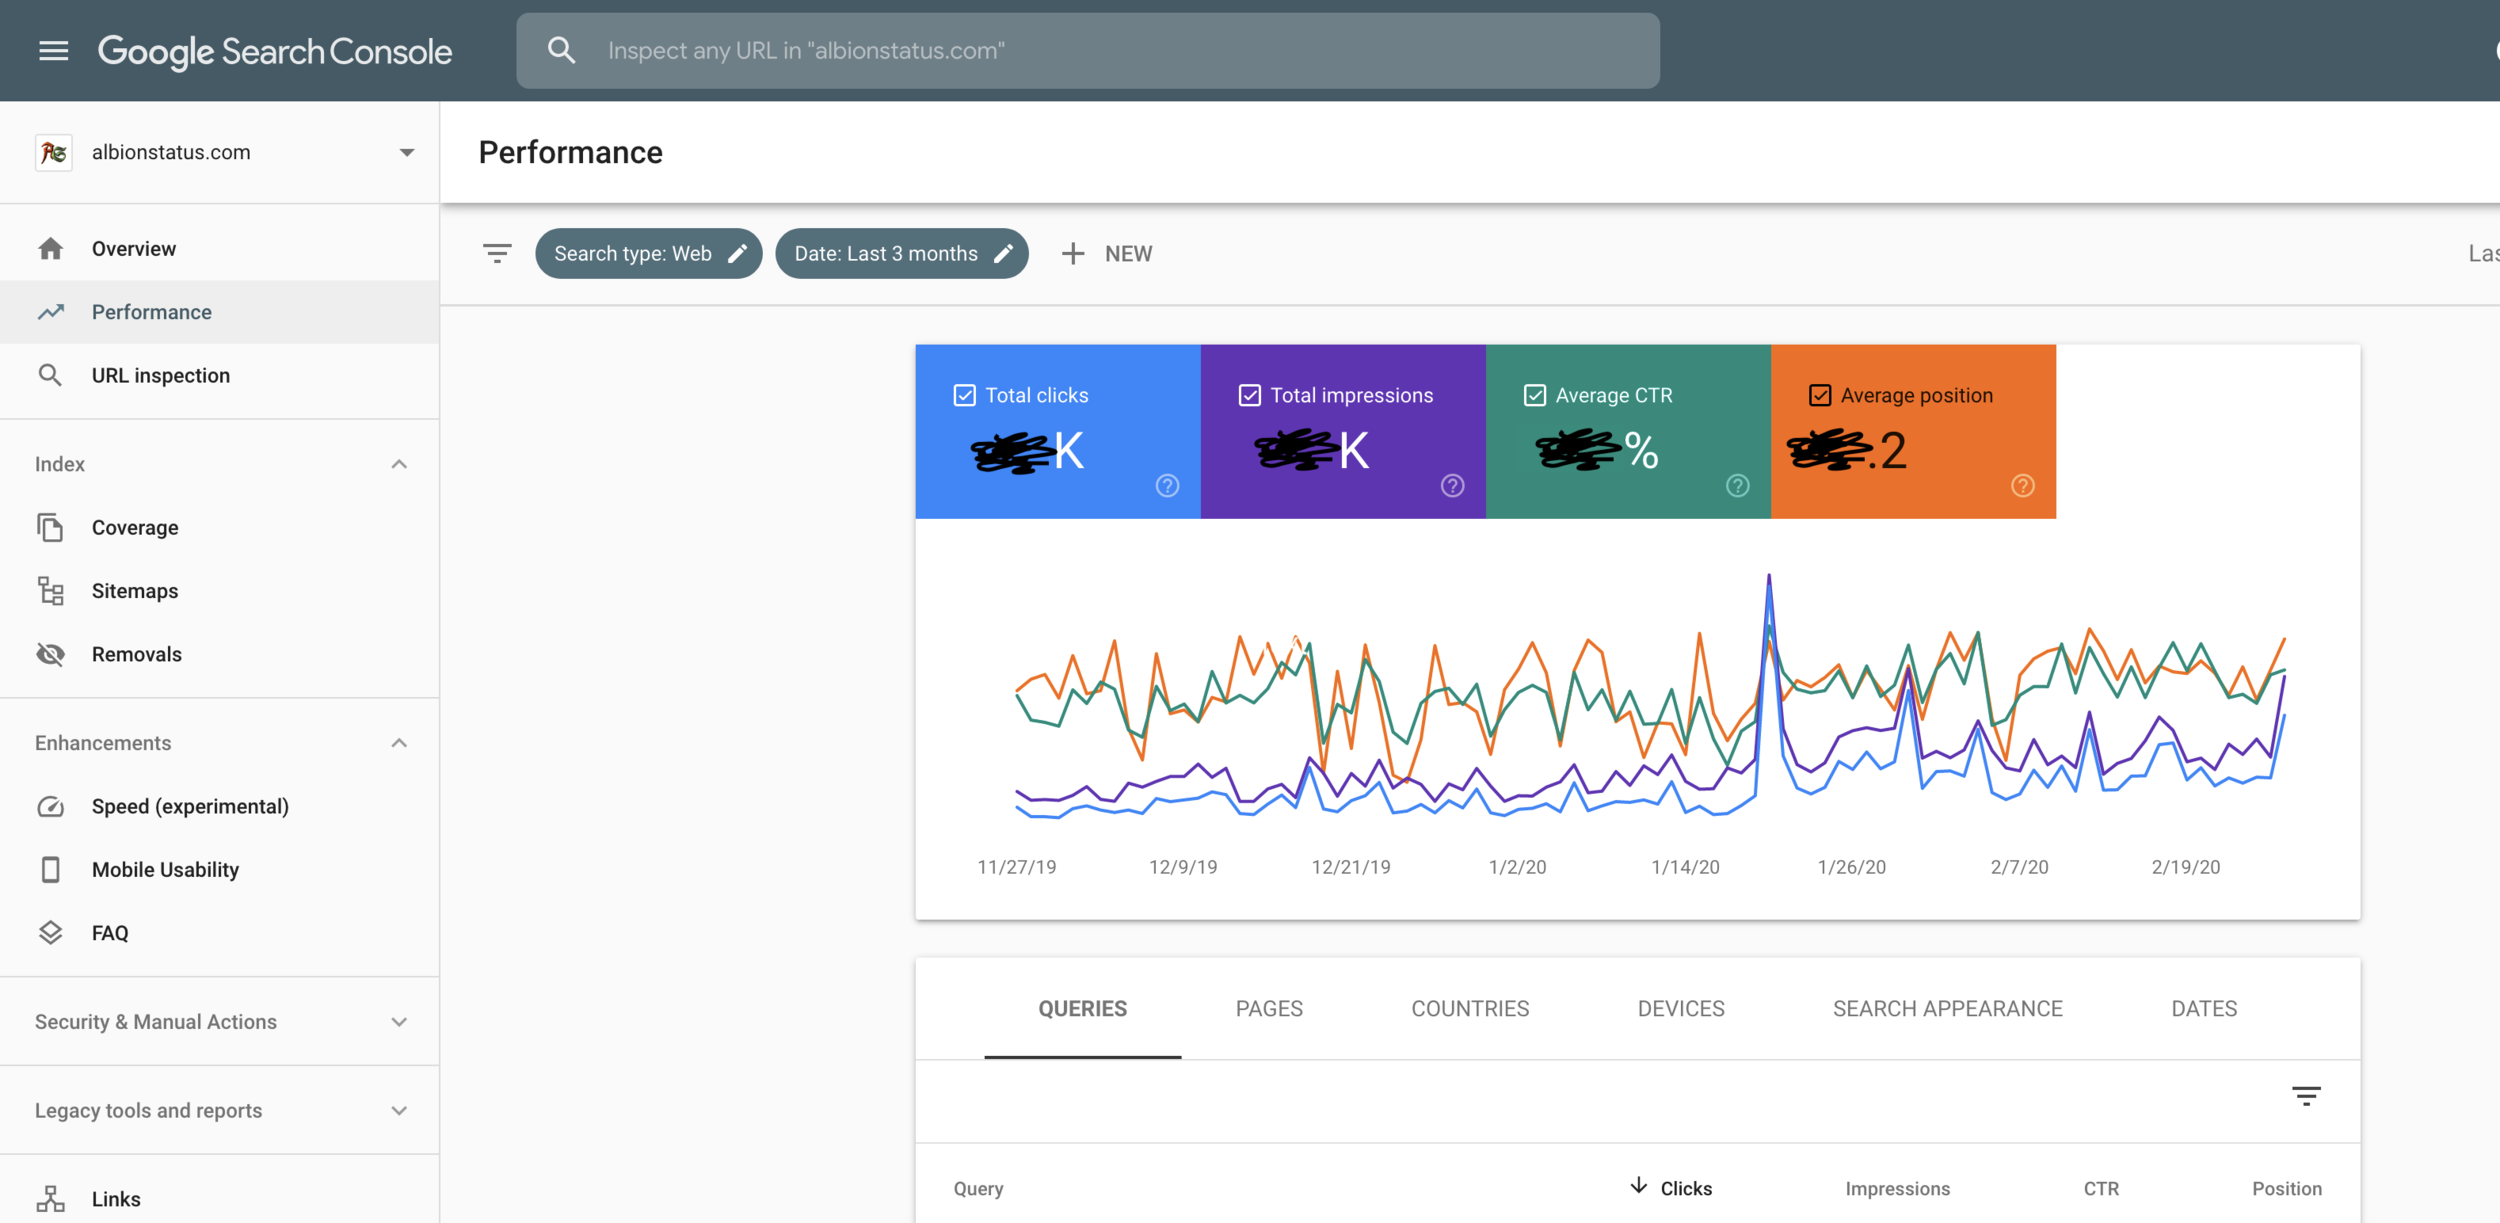Click the traffic spike peak on the chart
2500x1223 pixels.
tap(1769, 576)
